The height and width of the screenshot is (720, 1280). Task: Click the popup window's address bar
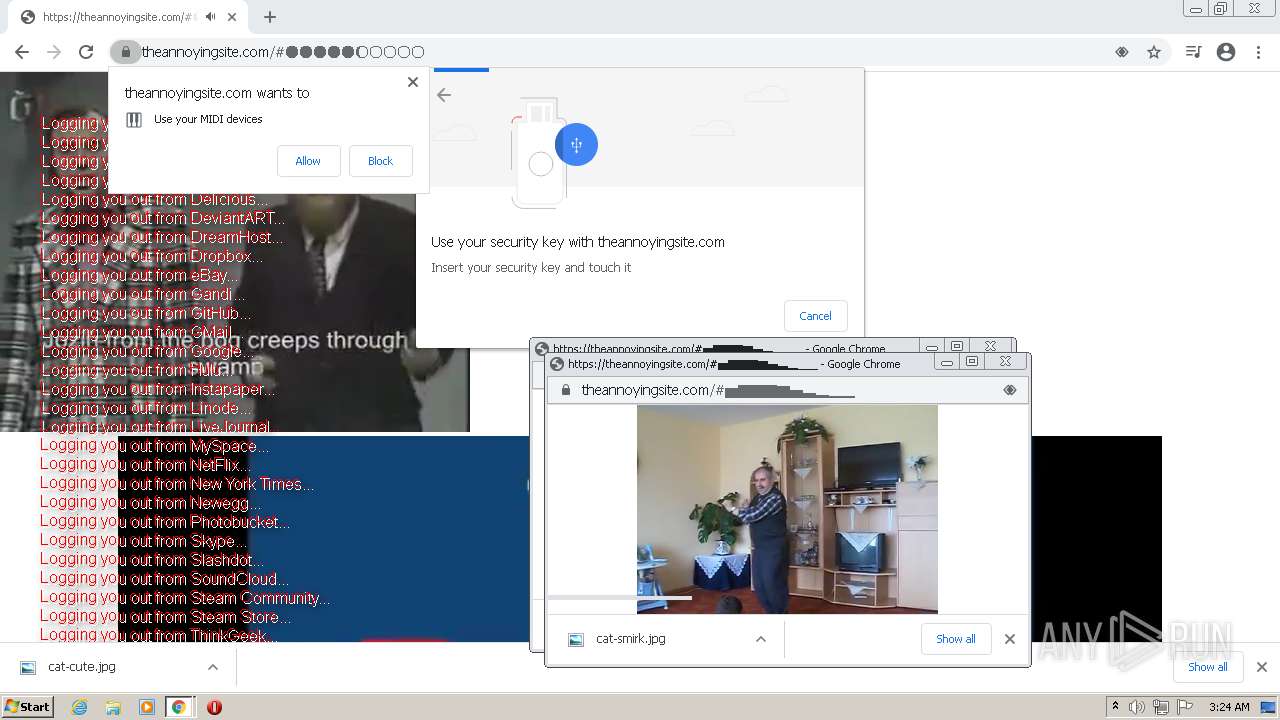click(787, 390)
